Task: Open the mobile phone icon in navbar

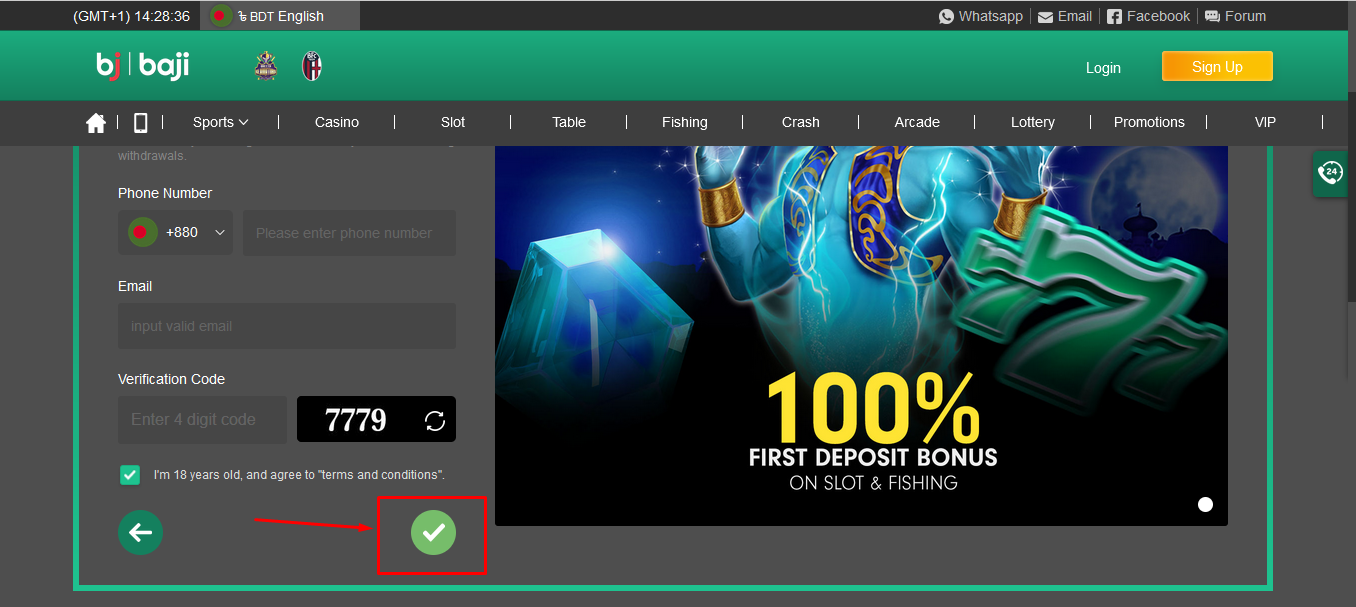Action: click(x=140, y=122)
